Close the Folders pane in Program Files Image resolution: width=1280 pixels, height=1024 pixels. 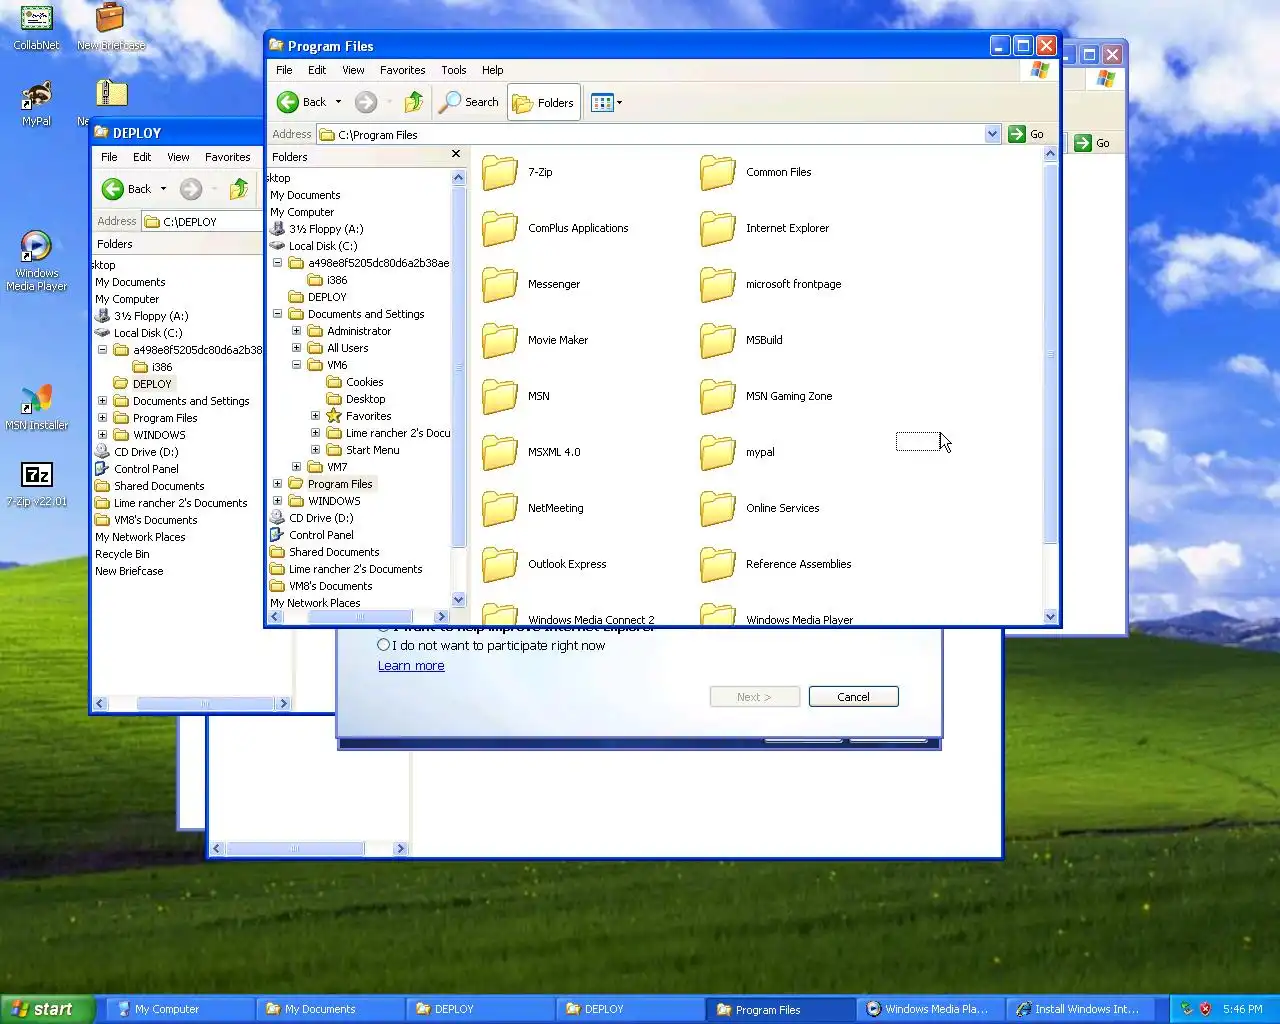pyautogui.click(x=456, y=154)
